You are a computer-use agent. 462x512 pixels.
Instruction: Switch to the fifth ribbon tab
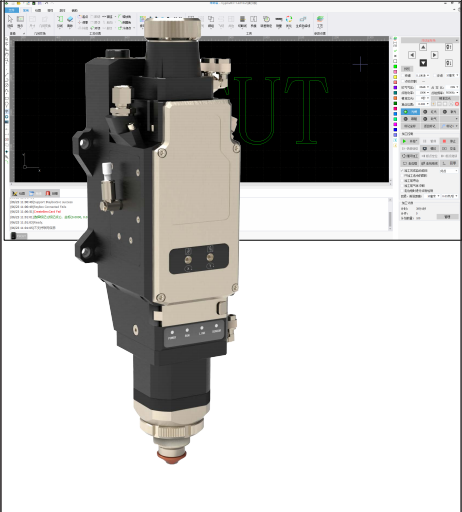62,10
